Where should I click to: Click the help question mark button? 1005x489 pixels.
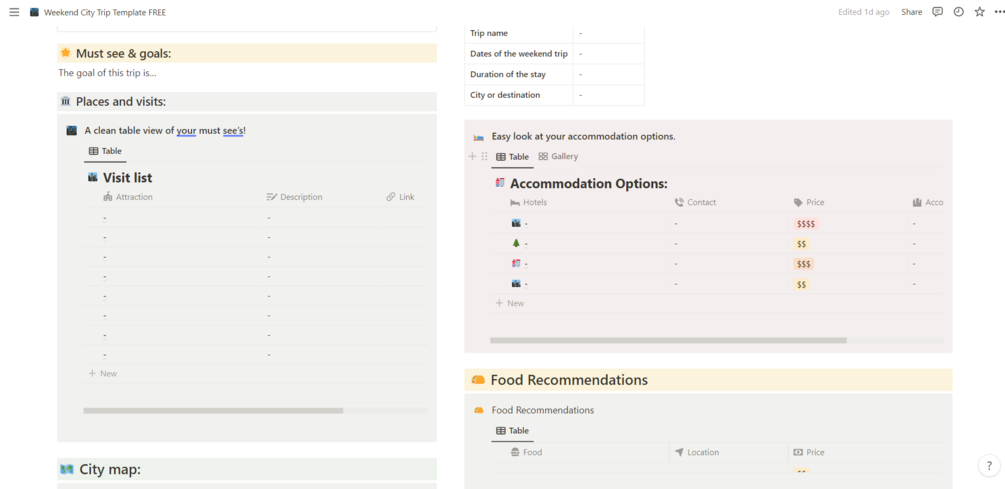click(x=989, y=466)
